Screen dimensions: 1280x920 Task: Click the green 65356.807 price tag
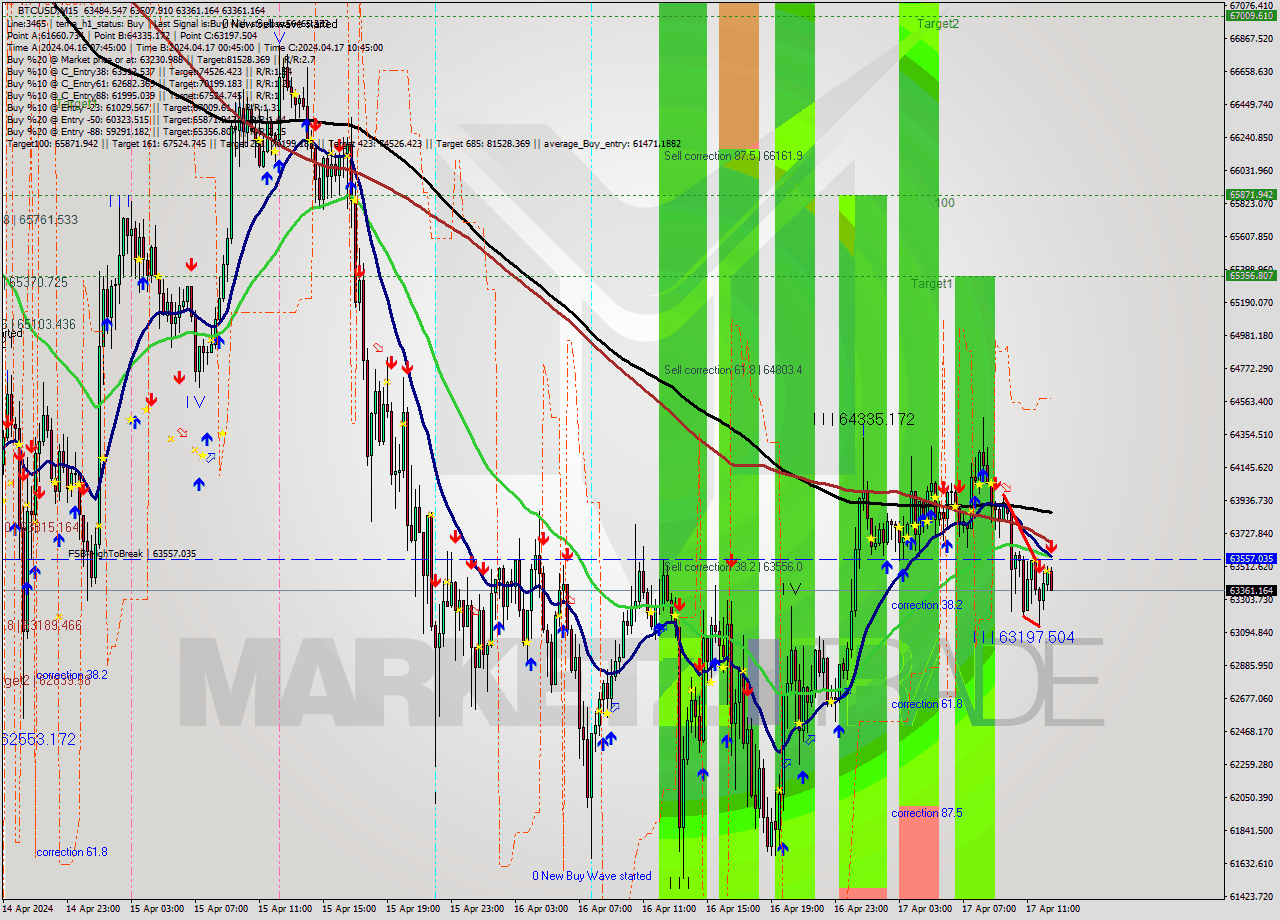(x=1251, y=275)
